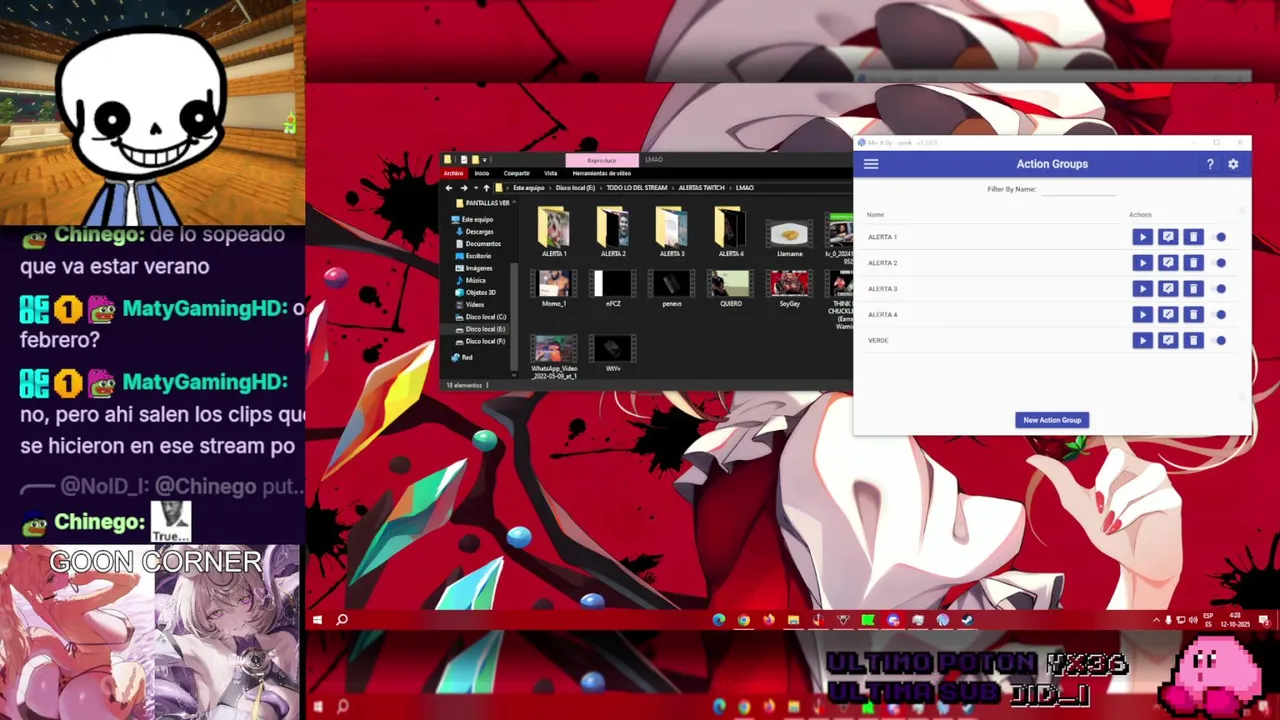Open Mix It Up settings gear
The image size is (1280, 720).
click(1233, 164)
